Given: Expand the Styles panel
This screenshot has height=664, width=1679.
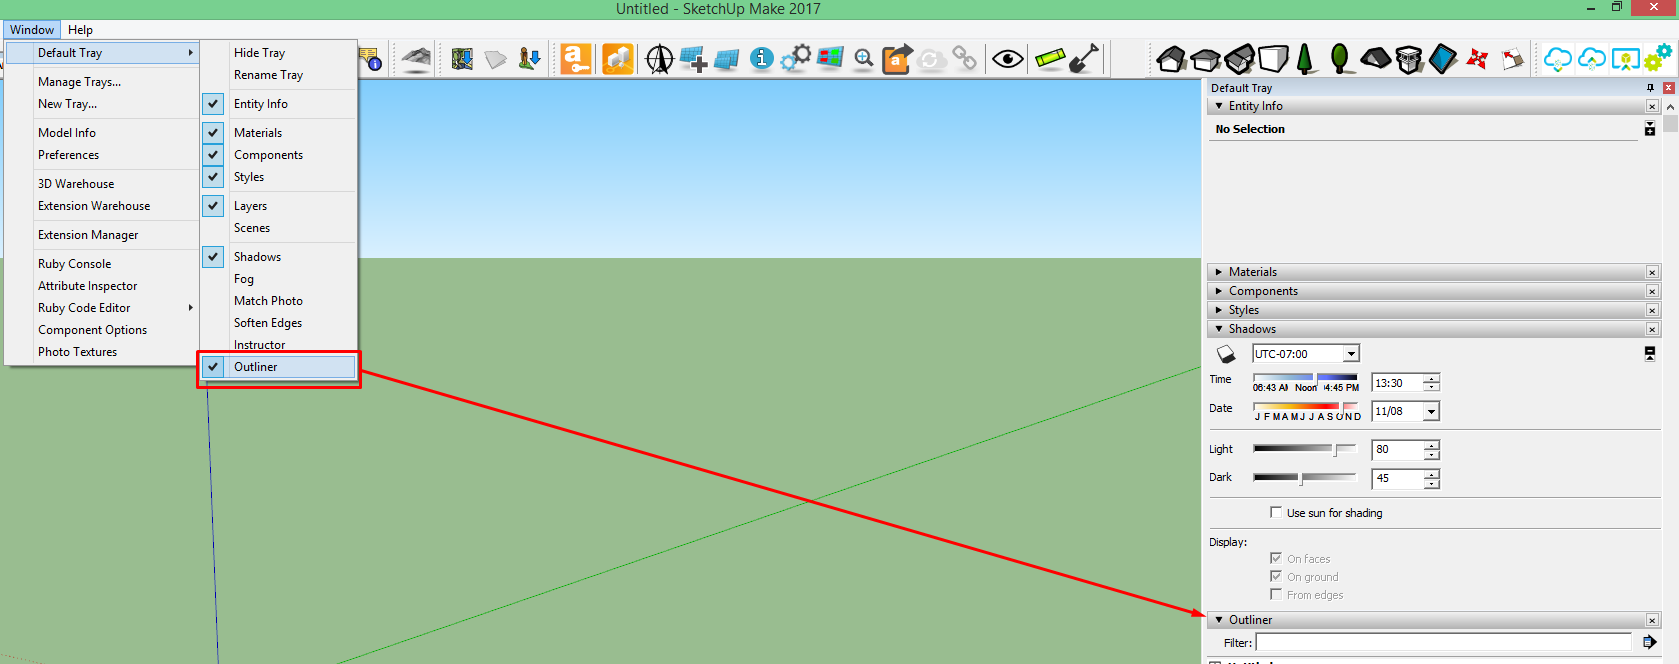Looking at the screenshot, I should pyautogui.click(x=1218, y=310).
